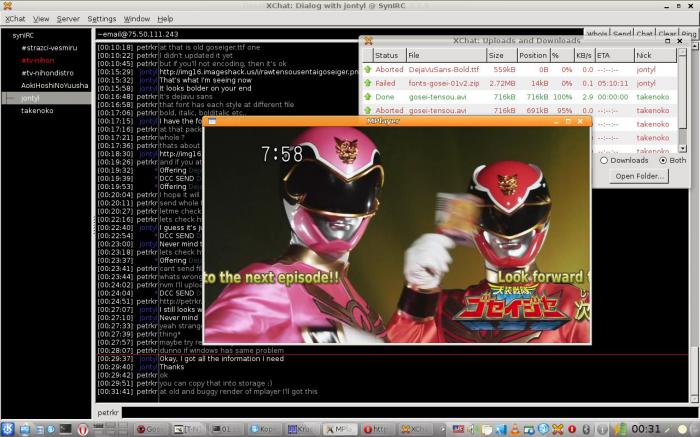Click the upload arrow icon on the Done gosei-tensou.avi row

click(367, 96)
